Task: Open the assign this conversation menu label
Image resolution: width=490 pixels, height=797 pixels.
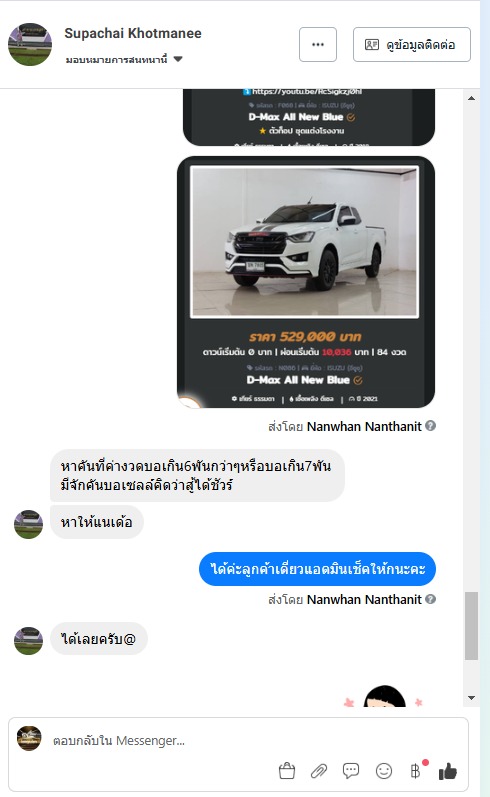Action: click(x=116, y=59)
